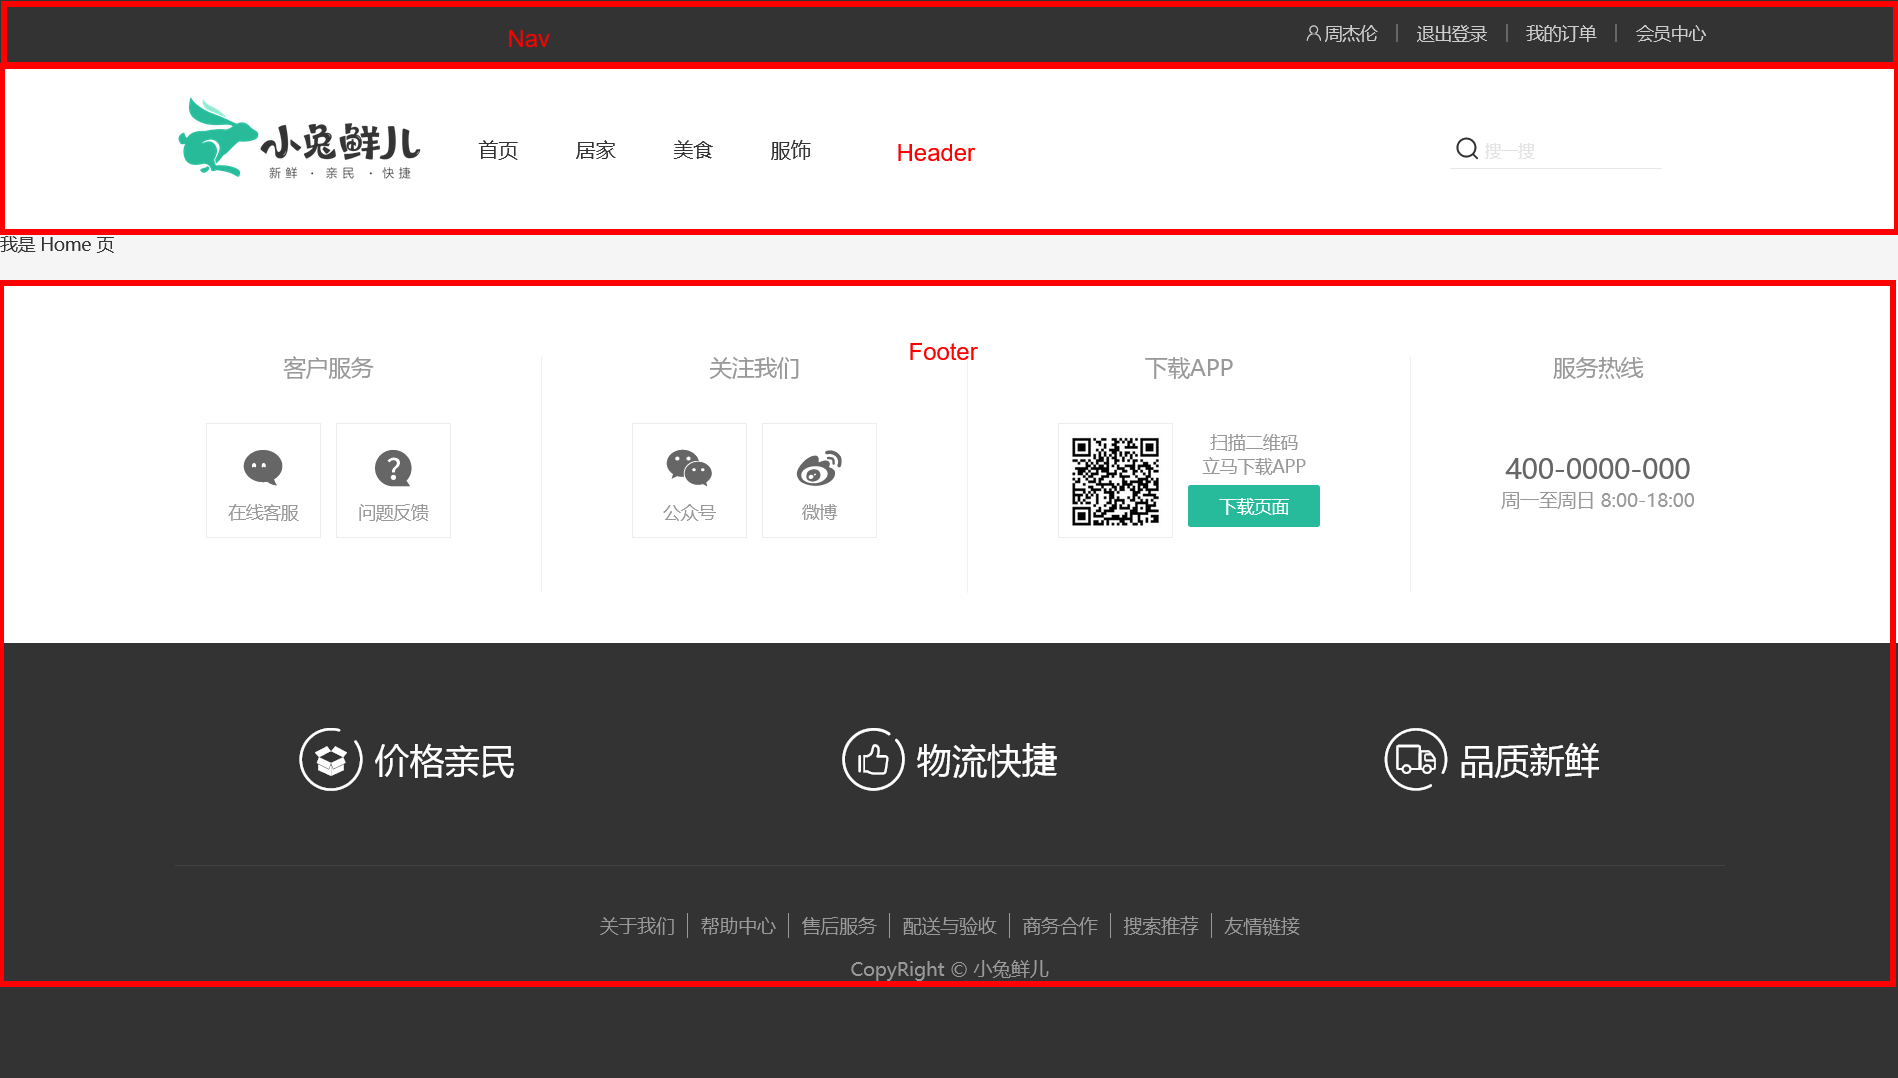Viewport: 1898px width, 1078px height.
Task: Click the 物流快捷 thumbs-up icon
Action: (873, 760)
